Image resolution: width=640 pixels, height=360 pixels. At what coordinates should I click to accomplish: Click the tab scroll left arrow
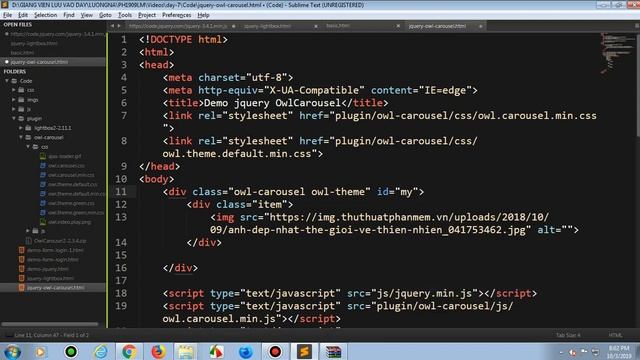[x=112, y=26]
